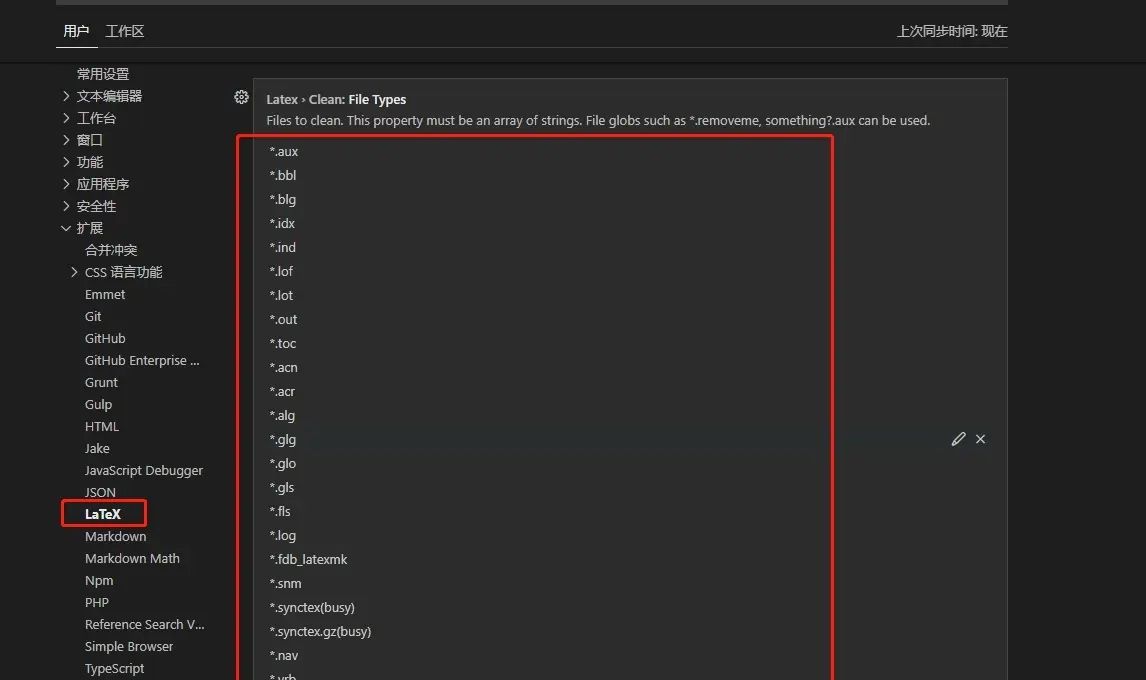Expand the 功能 settings group
The height and width of the screenshot is (680, 1146).
pyautogui.click(x=89, y=161)
